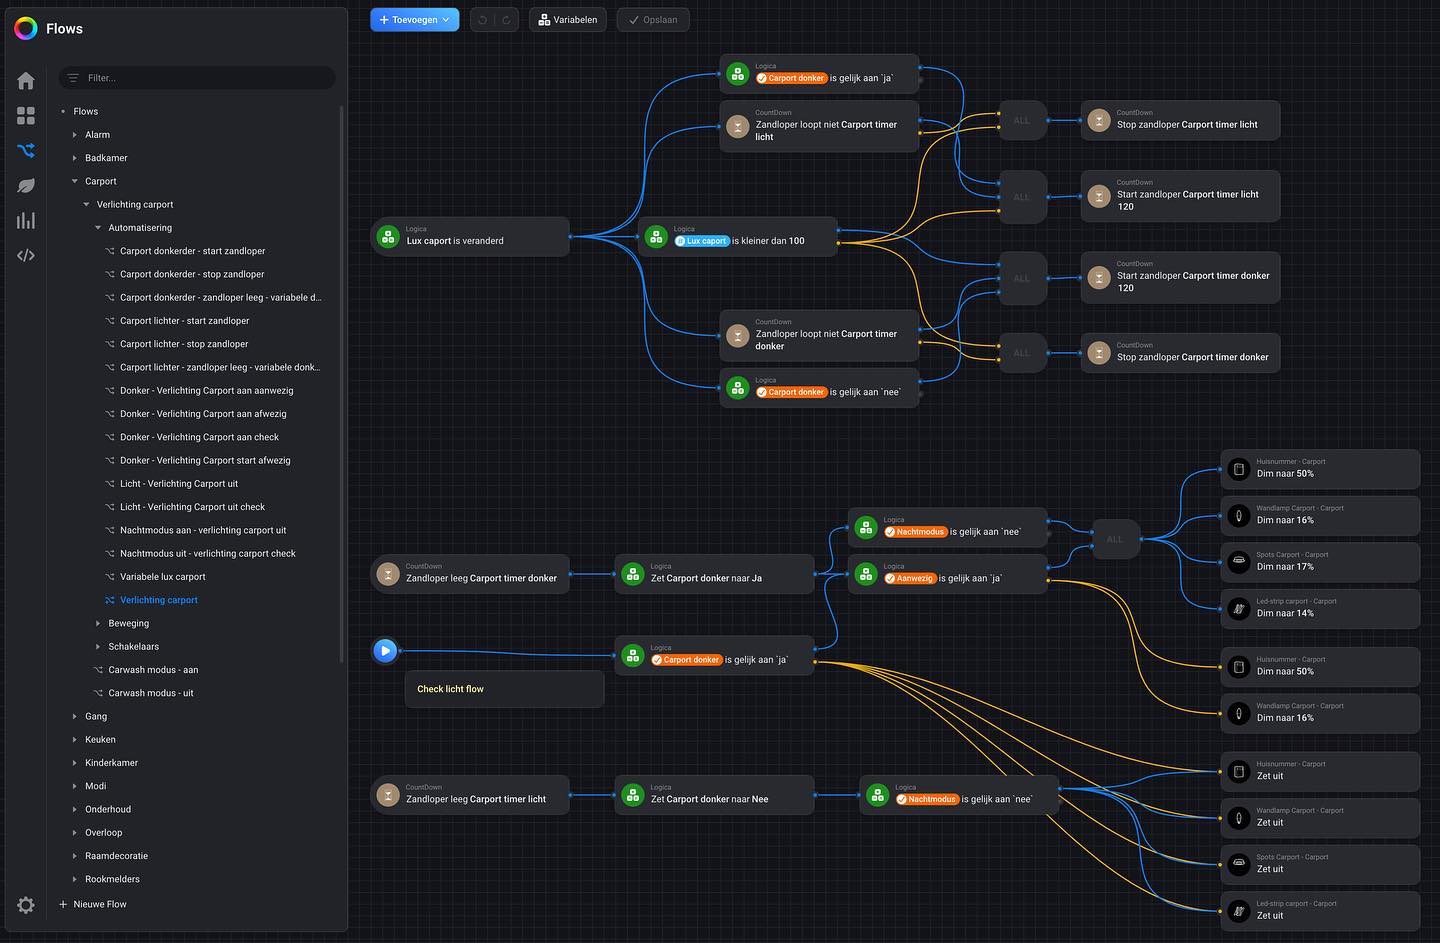Click hourglass icon on Zandloper leeg Carport timer donker

388,574
